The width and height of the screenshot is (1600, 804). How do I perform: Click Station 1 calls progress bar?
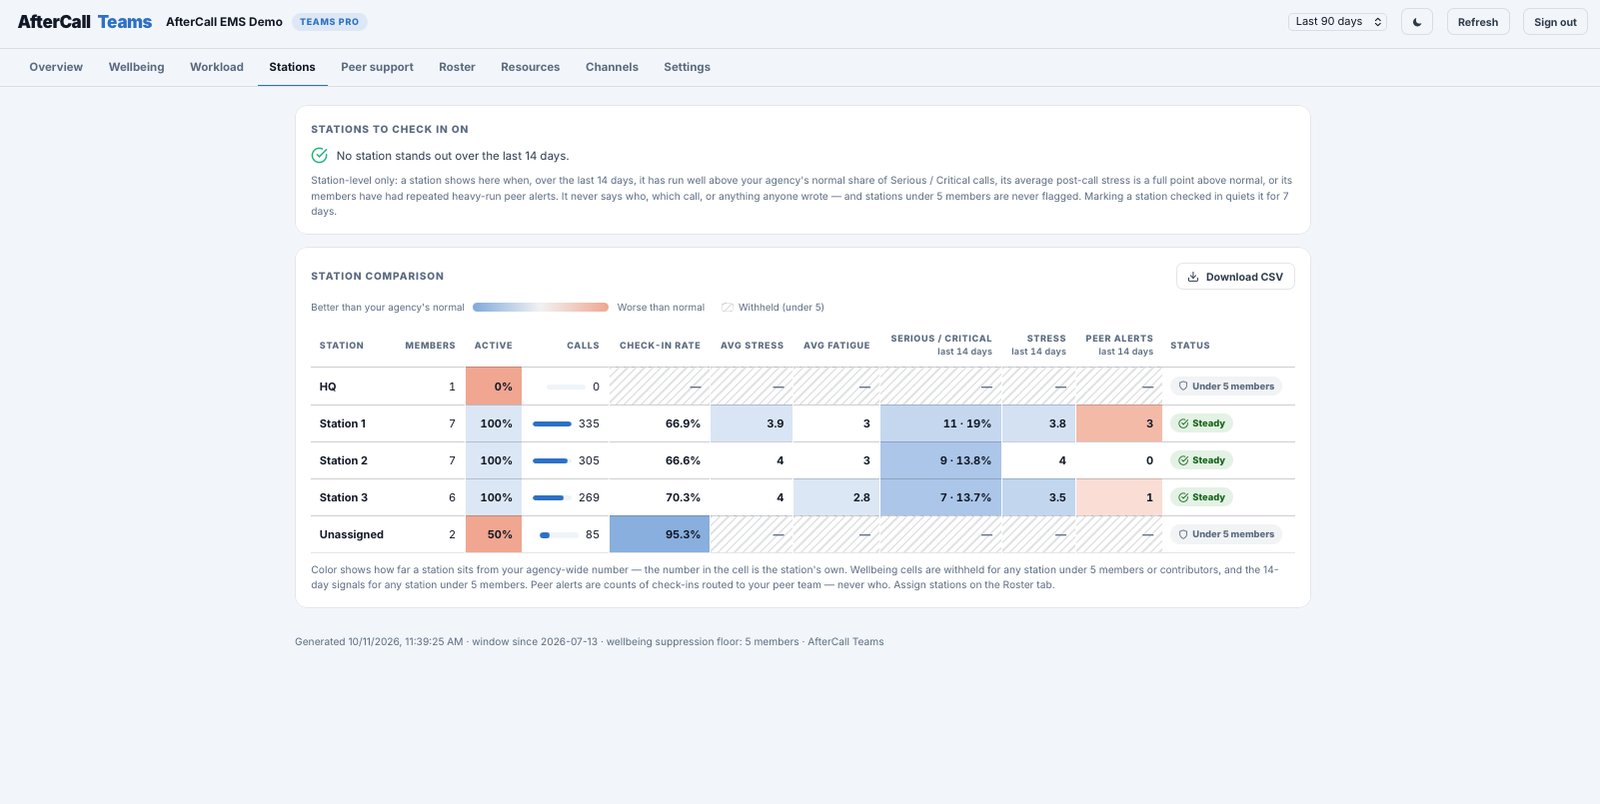tap(552, 424)
